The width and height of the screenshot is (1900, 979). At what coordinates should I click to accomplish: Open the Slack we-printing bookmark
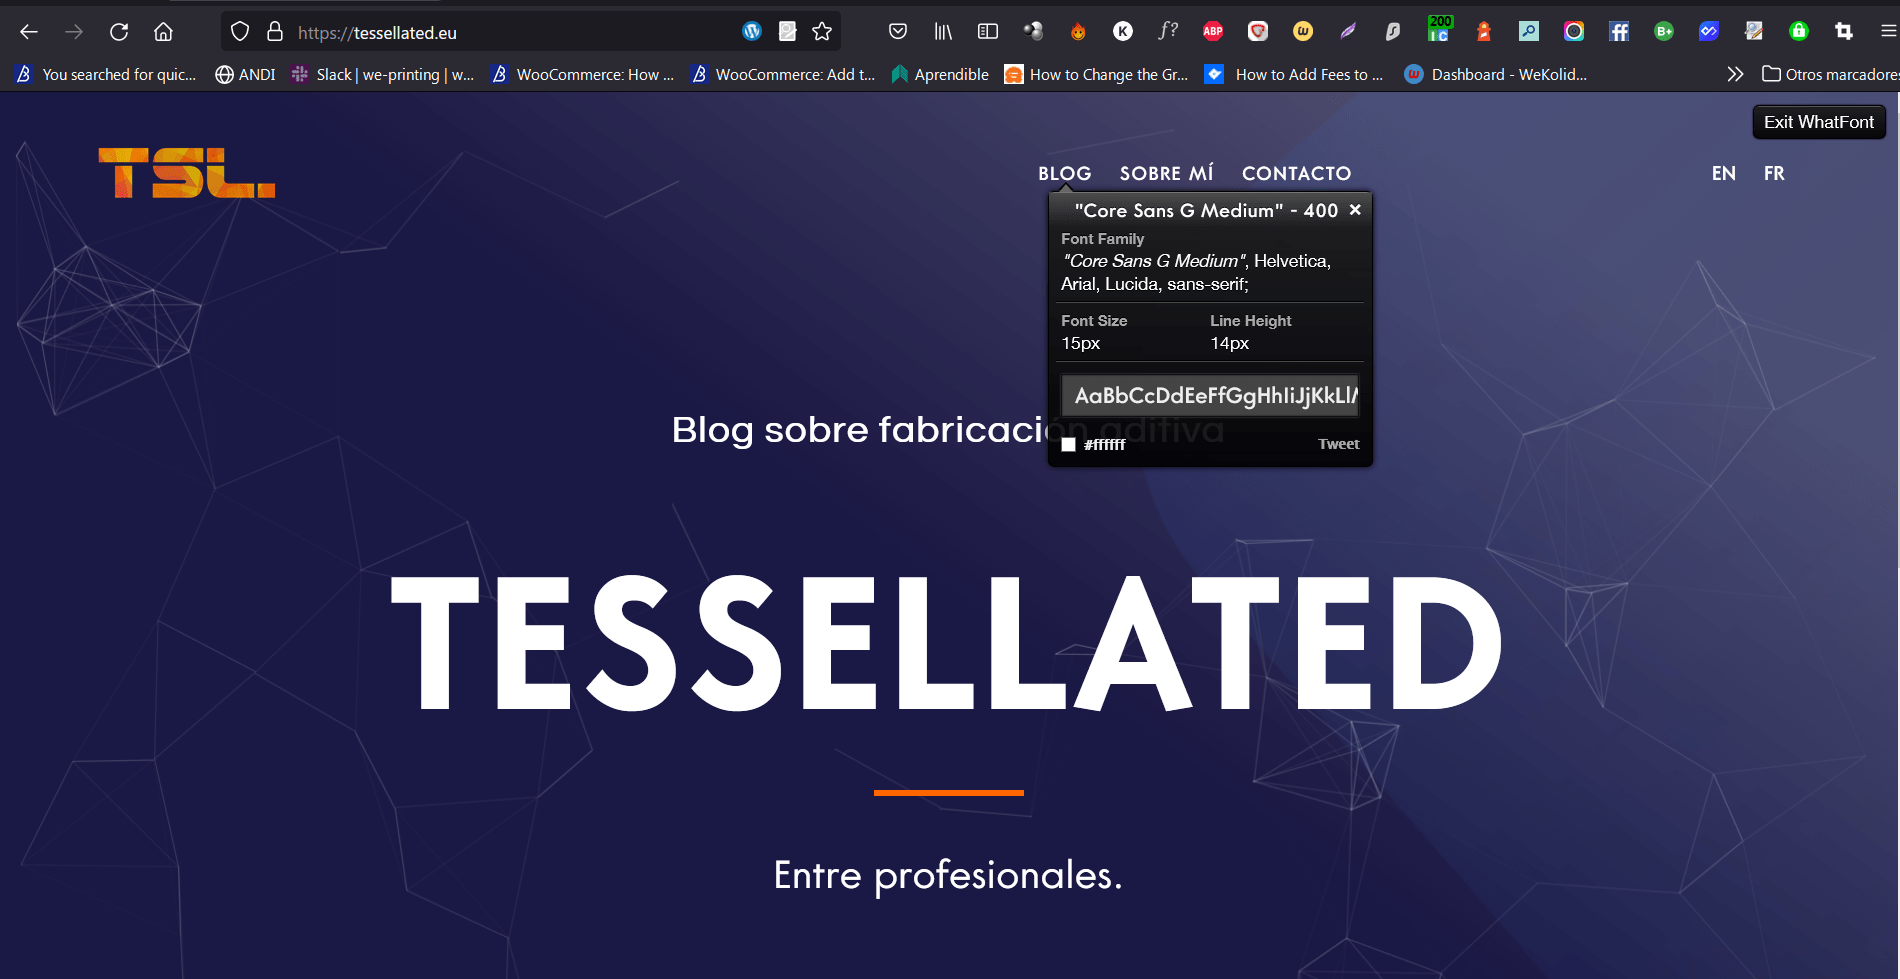pyautogui.click(x=382, y=74)
